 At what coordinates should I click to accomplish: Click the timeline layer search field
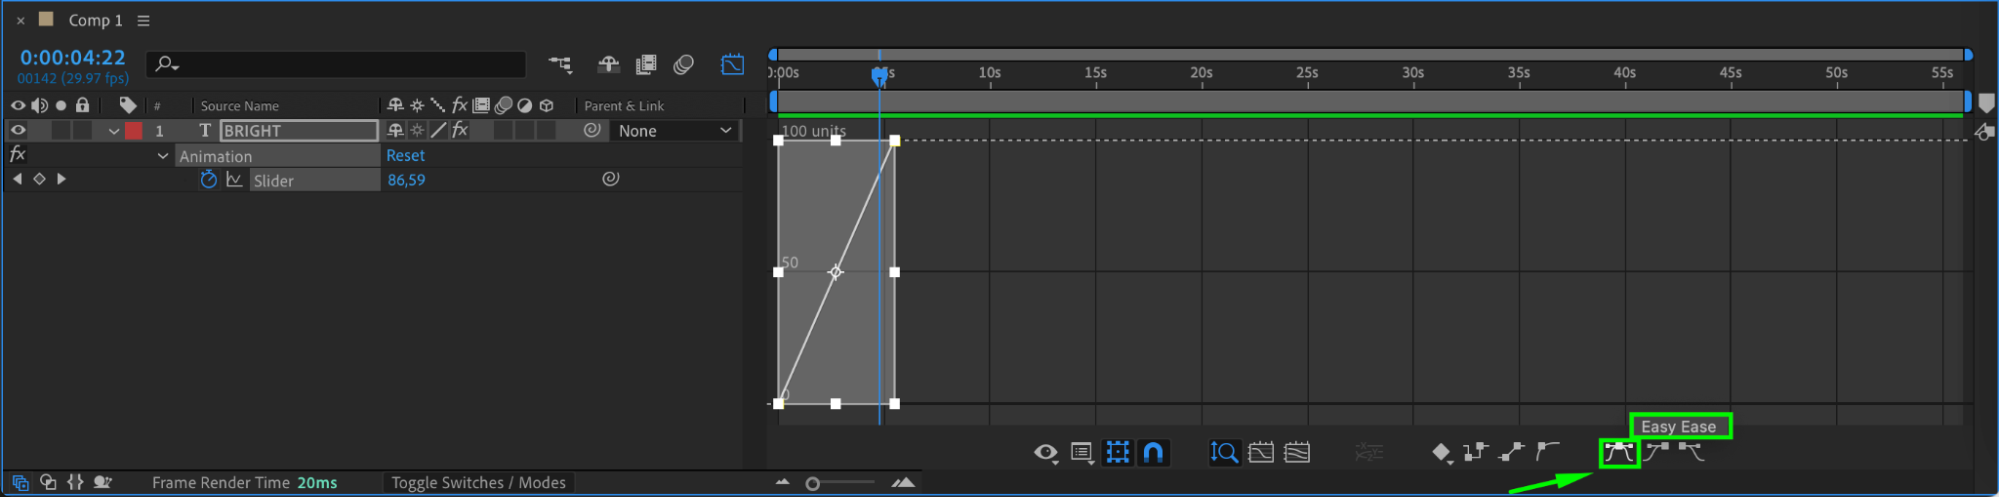pos(340,65)
